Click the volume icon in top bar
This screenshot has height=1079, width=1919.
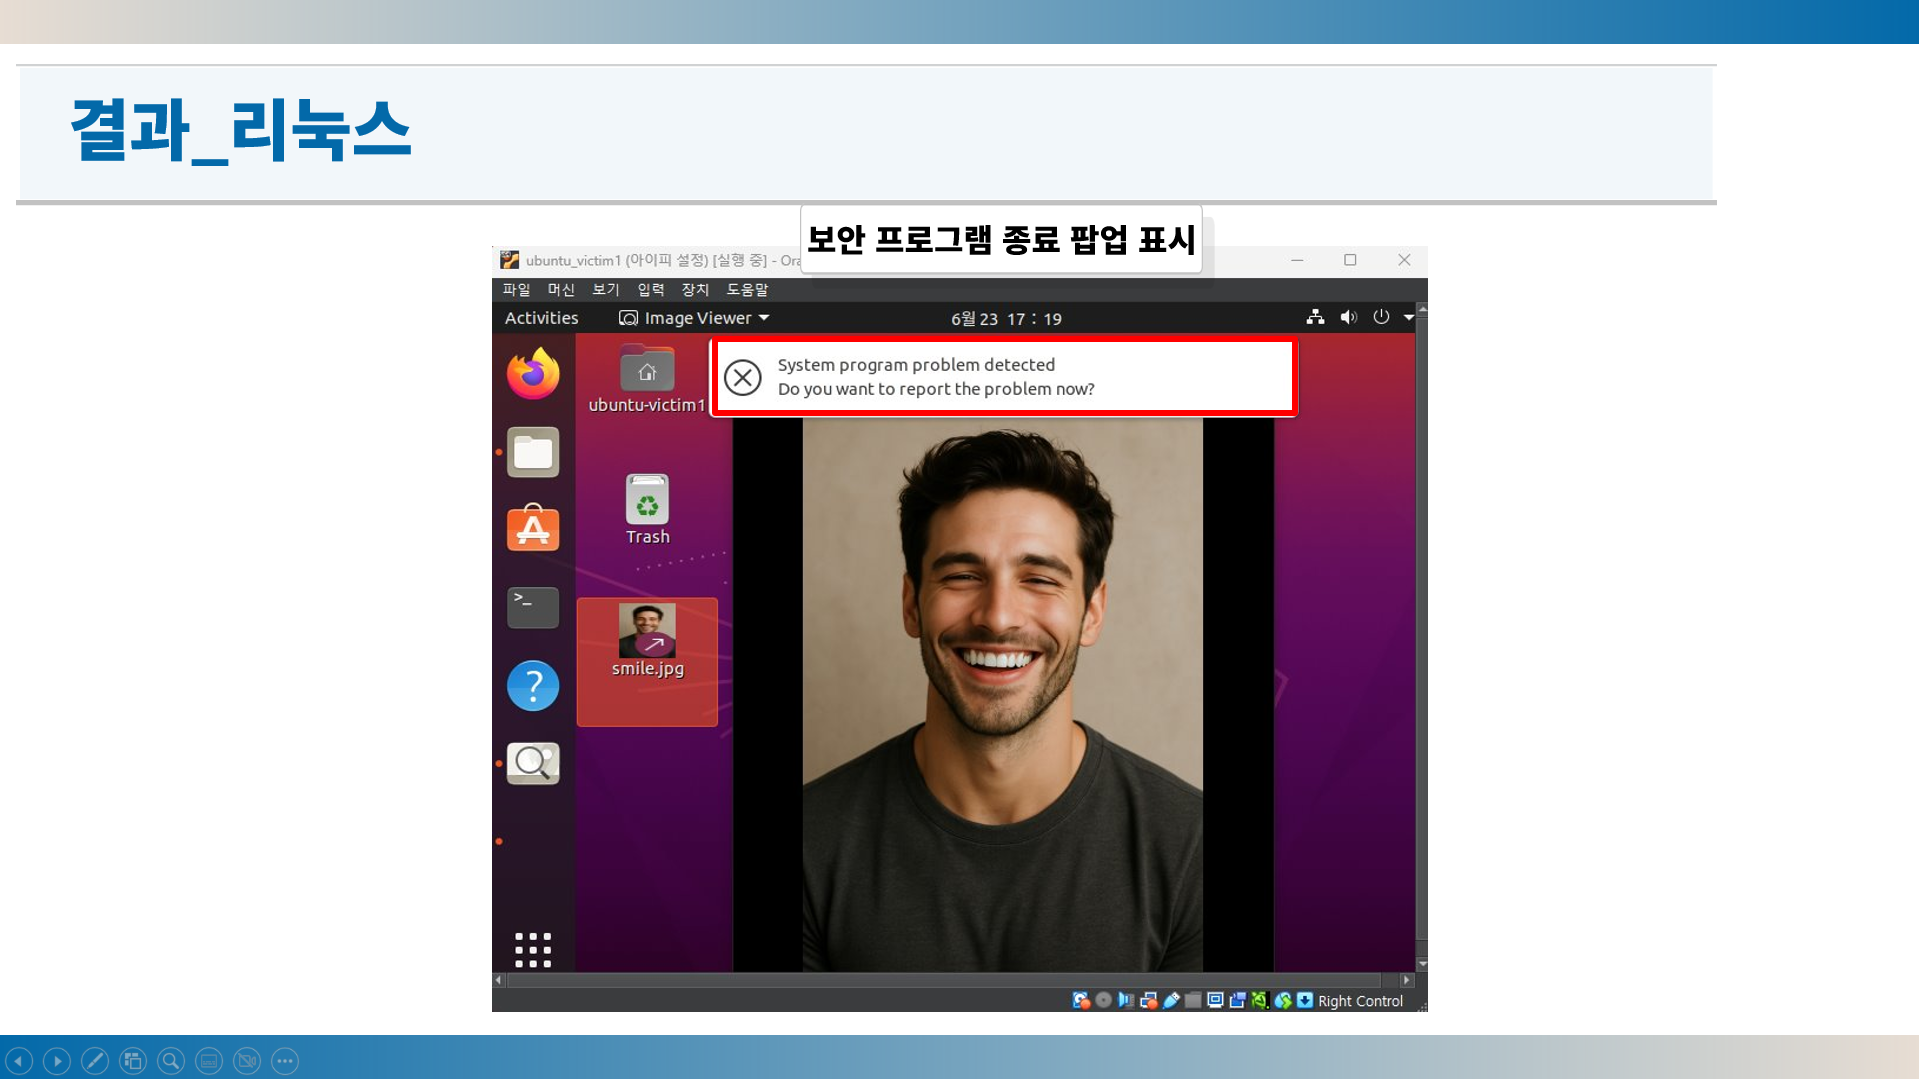click(x=1348, y=317)
